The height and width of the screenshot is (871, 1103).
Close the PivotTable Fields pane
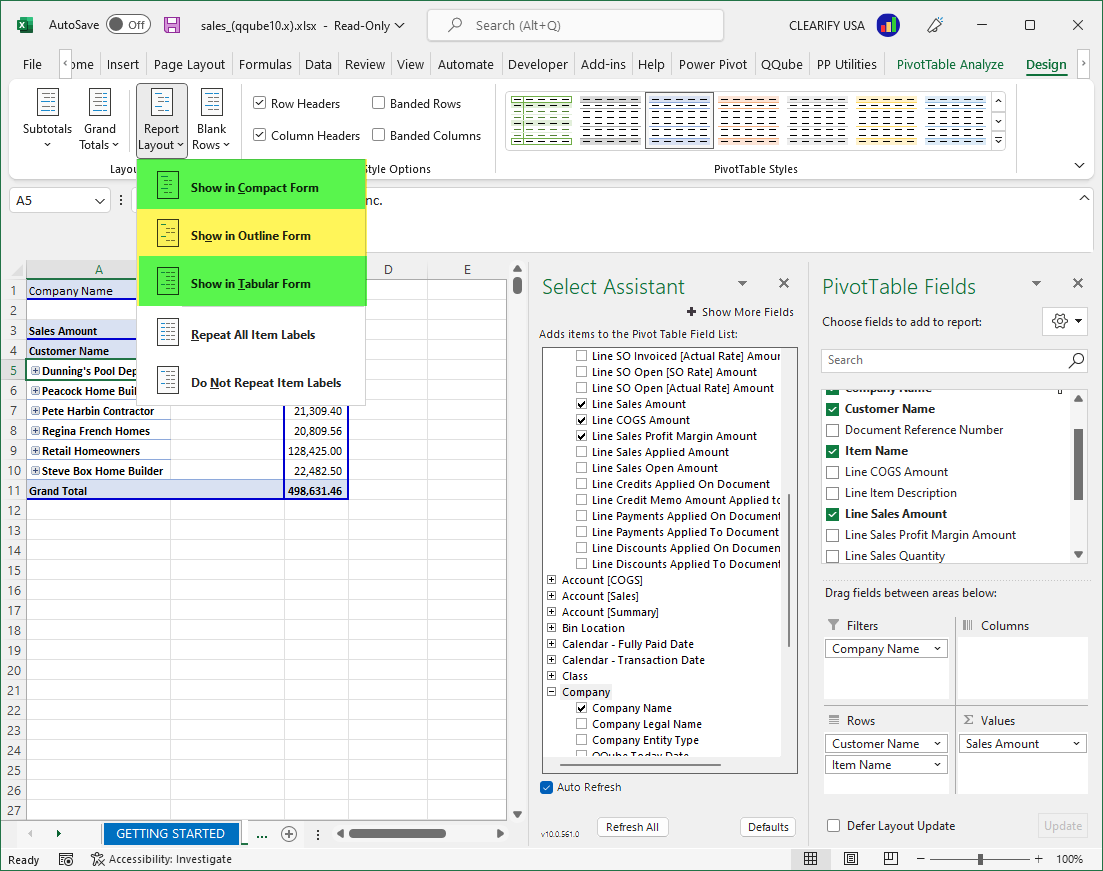(1078, 284)
